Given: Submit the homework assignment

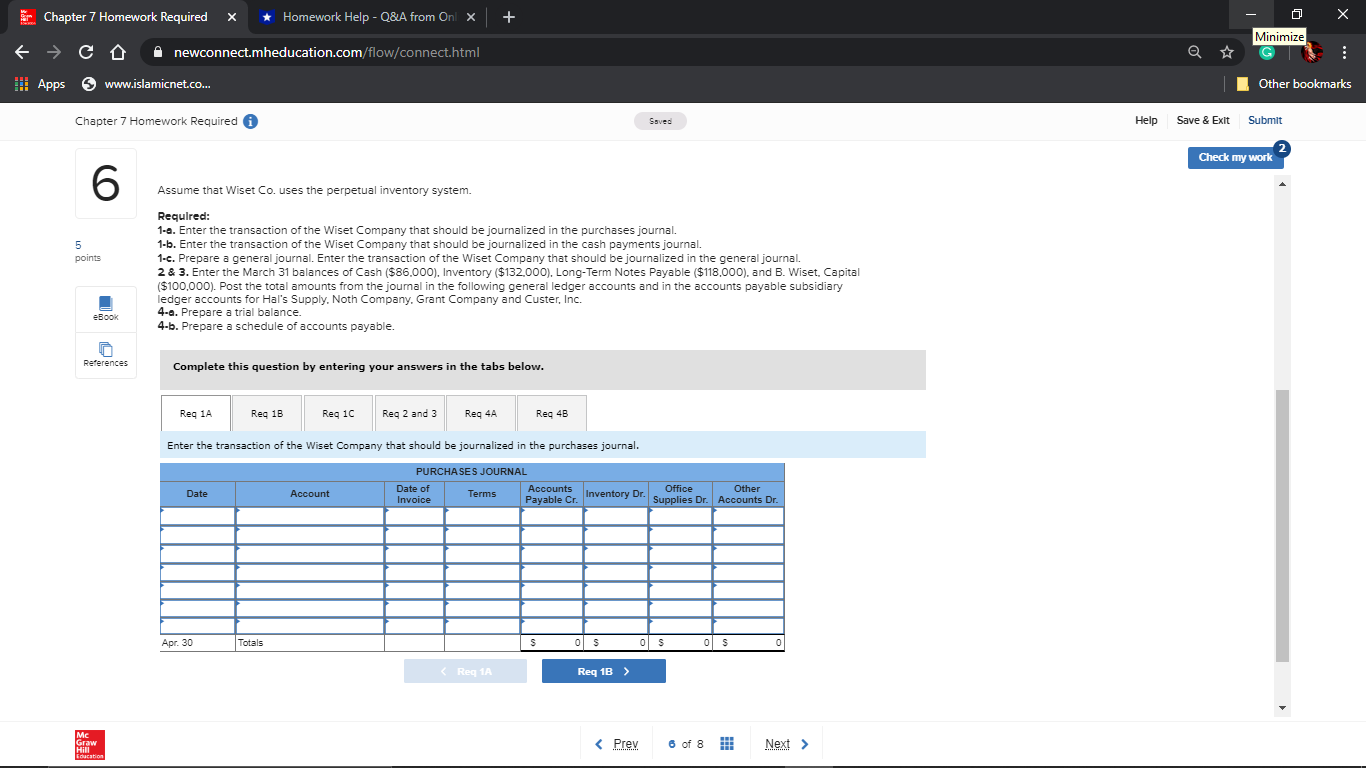Looking at the screenshot, I should tap(1264, 120).
